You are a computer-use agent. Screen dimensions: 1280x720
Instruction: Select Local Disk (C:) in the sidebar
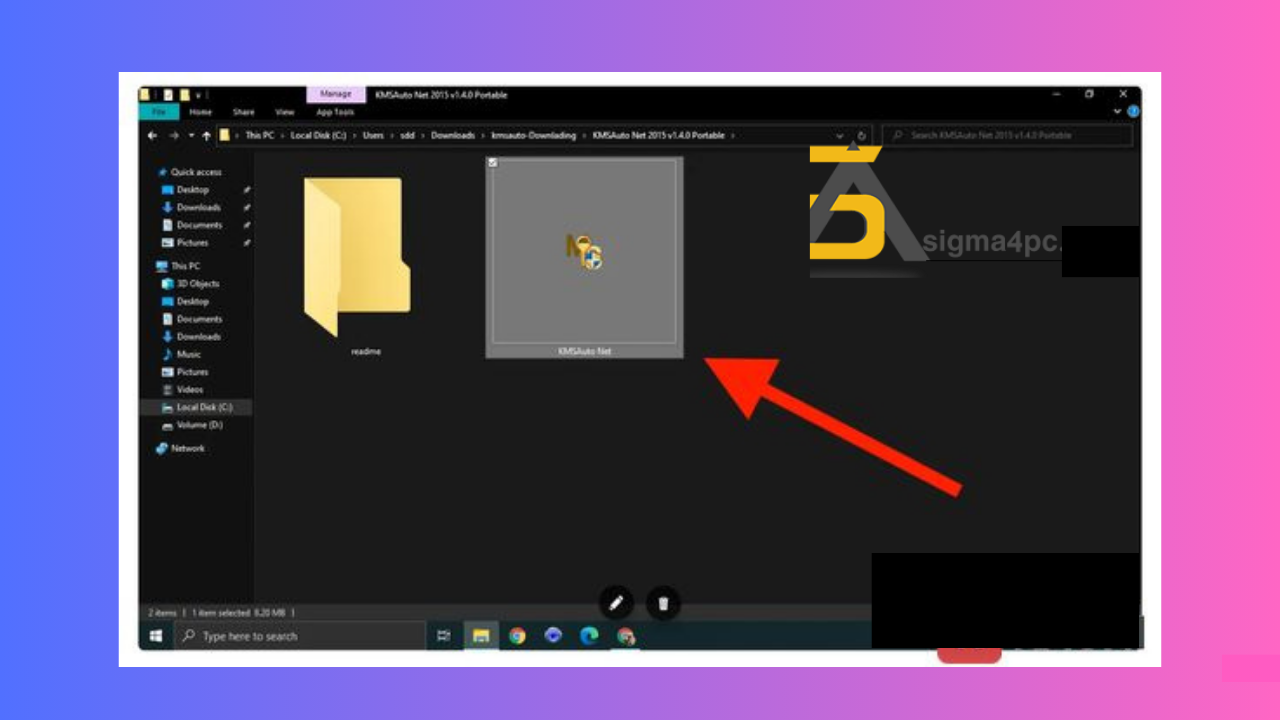(204, 407)
